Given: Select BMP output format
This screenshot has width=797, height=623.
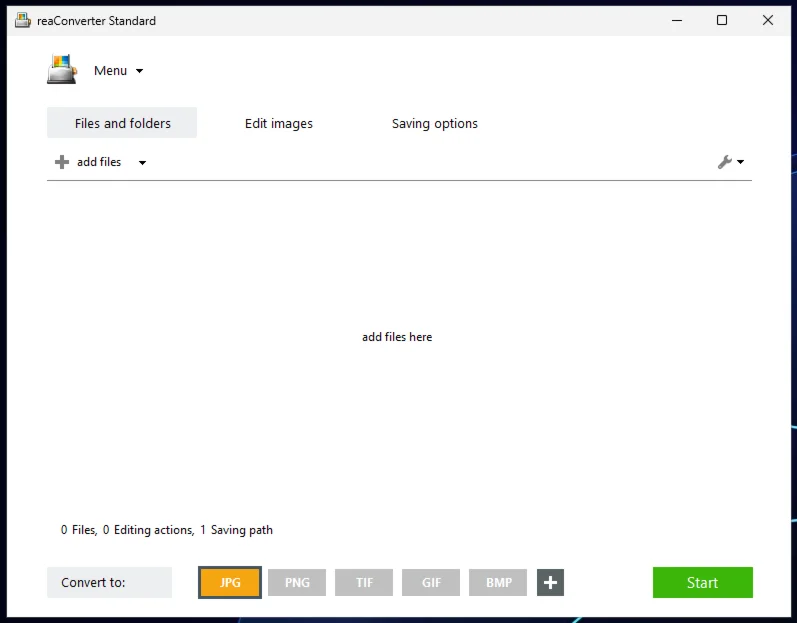Looking at the screenshot, I should (498, 582).
